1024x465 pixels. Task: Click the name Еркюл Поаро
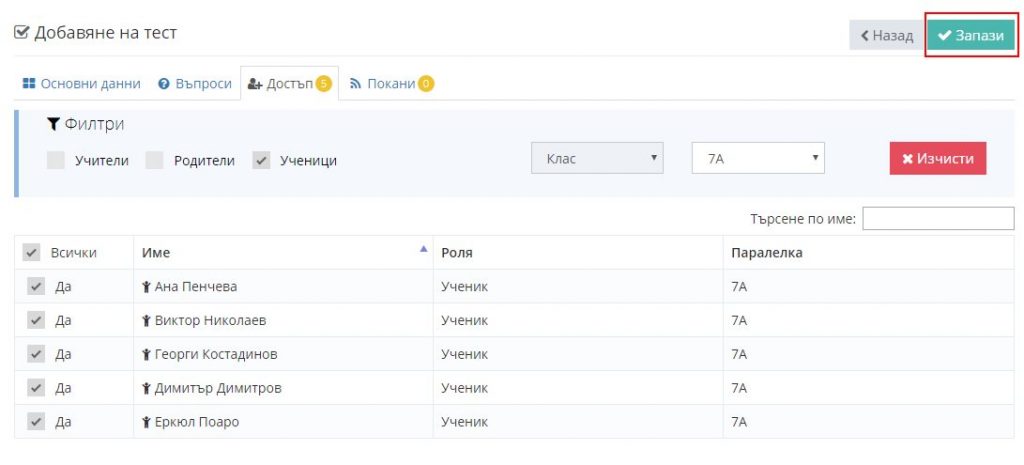coord(197,423)
